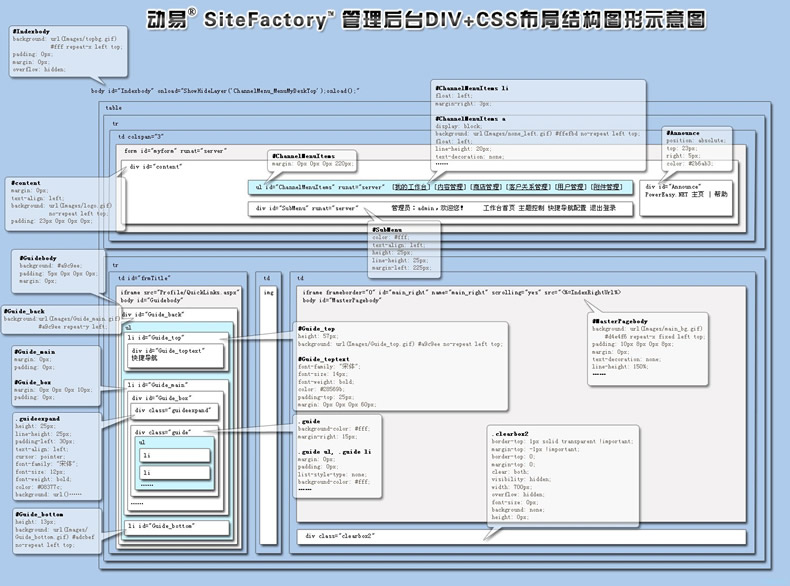Open the 帮助 link in Announce
The width and height of the screenshot is (790, 586).
click(x=721, y=194)
